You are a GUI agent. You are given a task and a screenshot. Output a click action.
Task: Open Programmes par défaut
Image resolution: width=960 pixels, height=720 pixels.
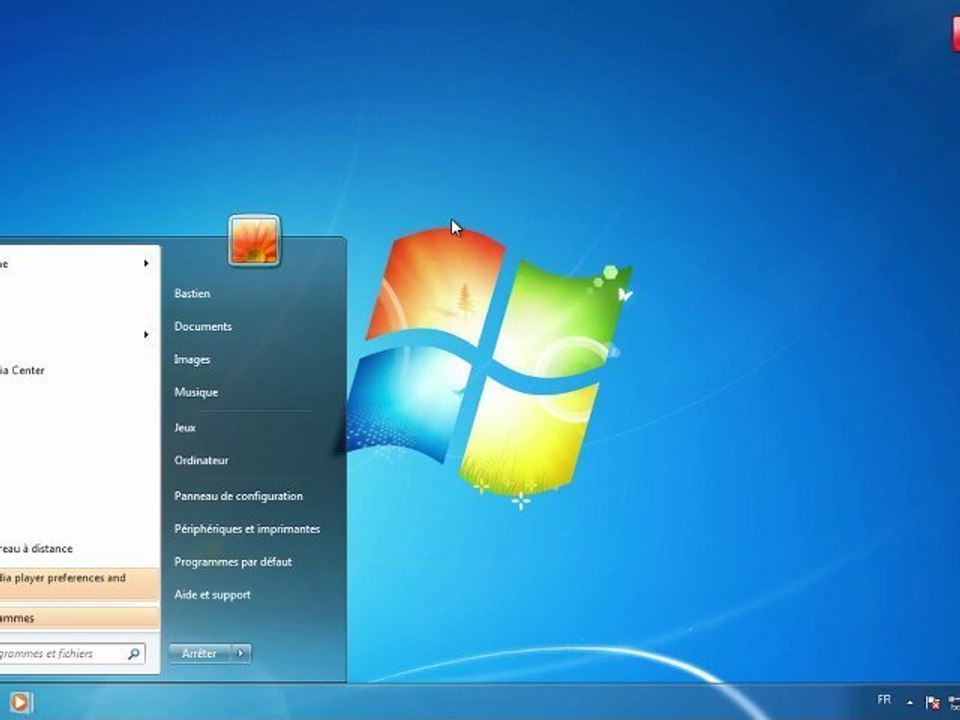(x=233, y=561)
